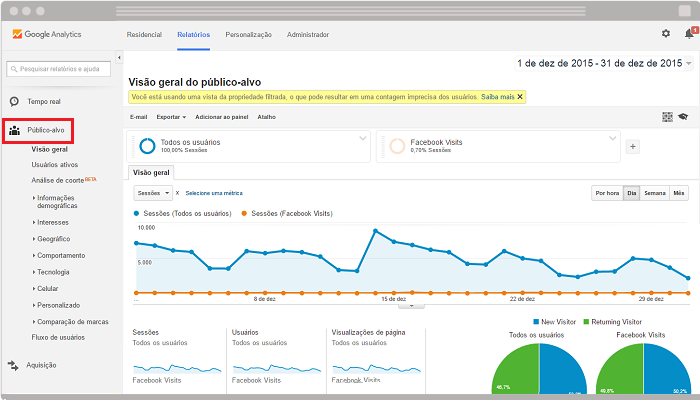
Task: Click the Usuários sparkline chart
Action: (x=277, y=368)
